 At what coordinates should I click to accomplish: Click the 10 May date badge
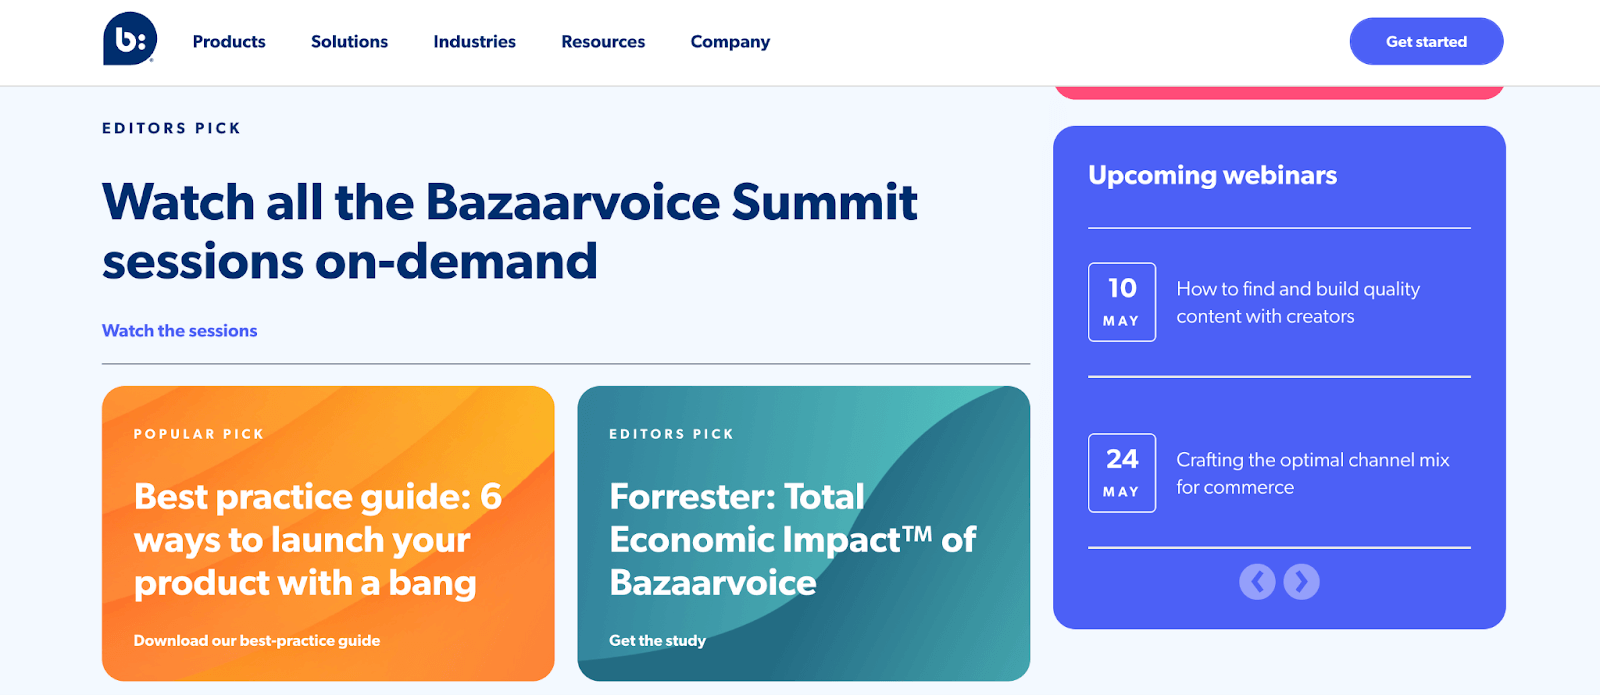[x=1121, y=302]
